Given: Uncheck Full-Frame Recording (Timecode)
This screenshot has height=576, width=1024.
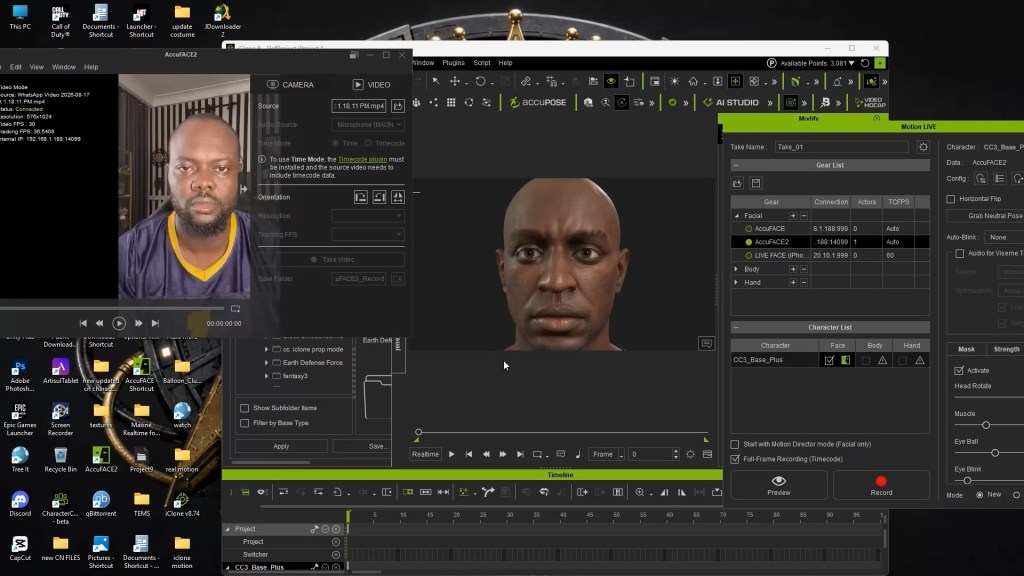Looking at the screenshot, I should click(x=735, y=459).
